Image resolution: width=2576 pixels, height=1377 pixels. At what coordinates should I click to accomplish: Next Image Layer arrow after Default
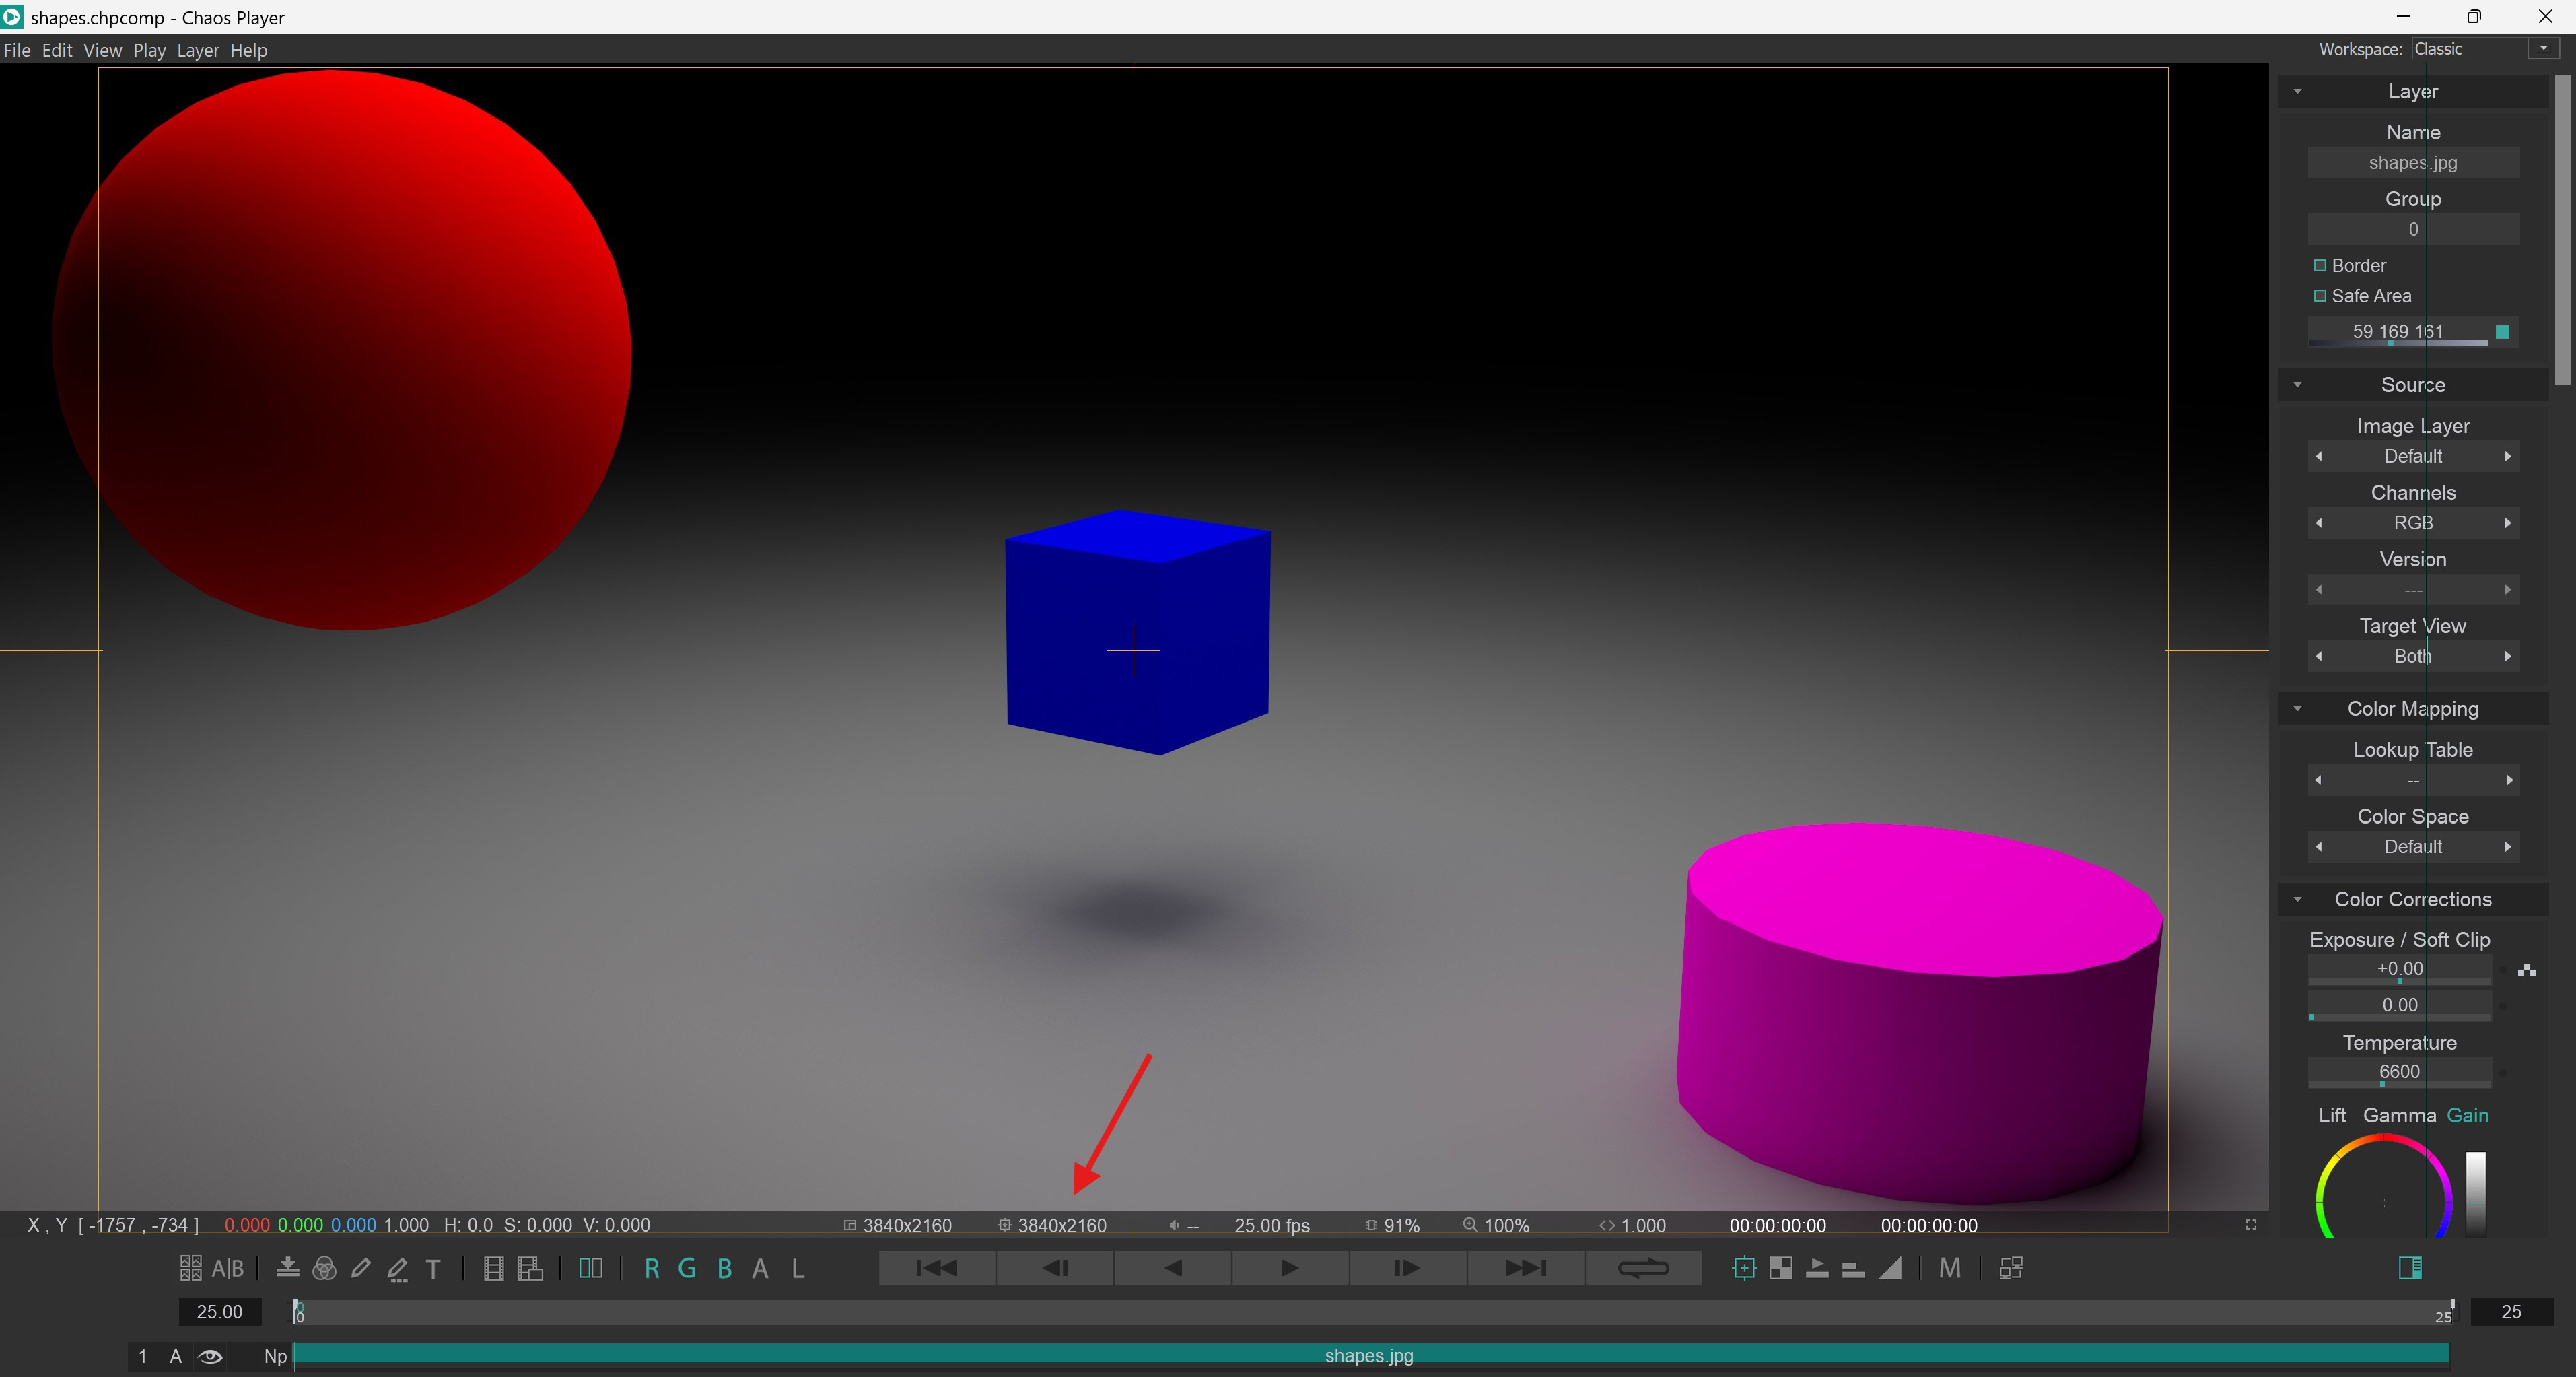click(x=2508, y=456)
